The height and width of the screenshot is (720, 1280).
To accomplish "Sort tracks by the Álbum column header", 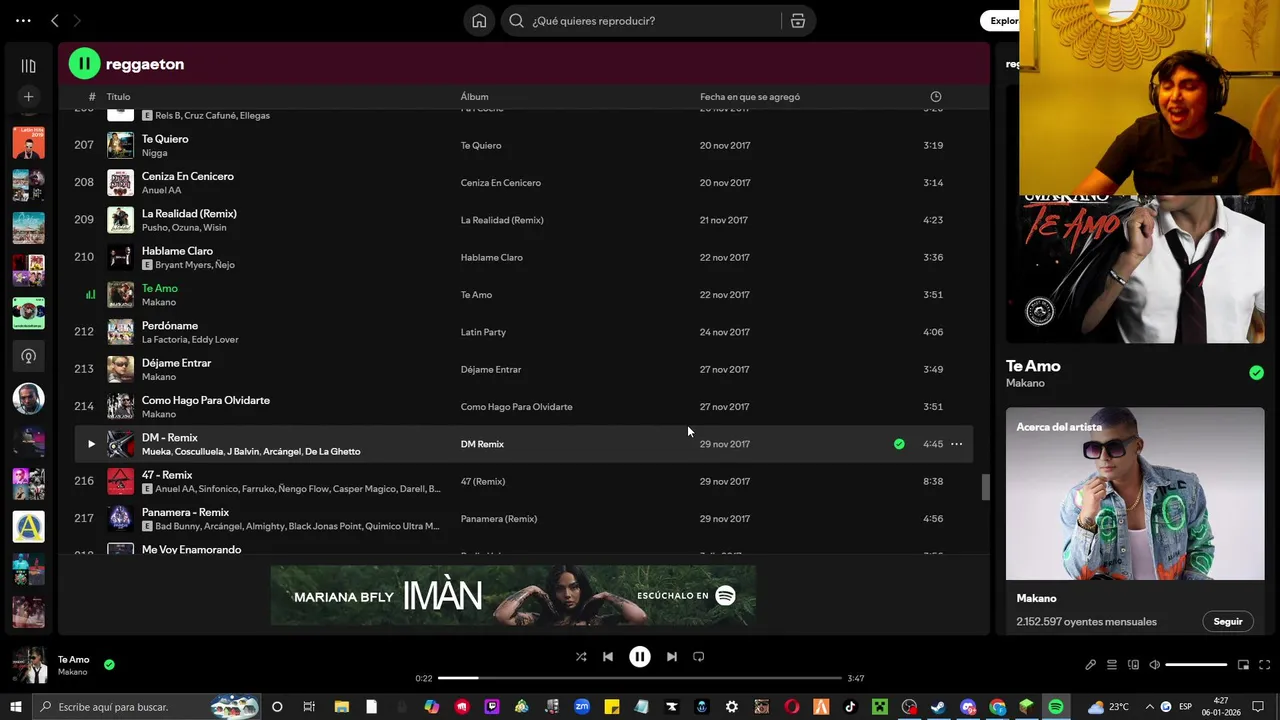I will point(474,97).
